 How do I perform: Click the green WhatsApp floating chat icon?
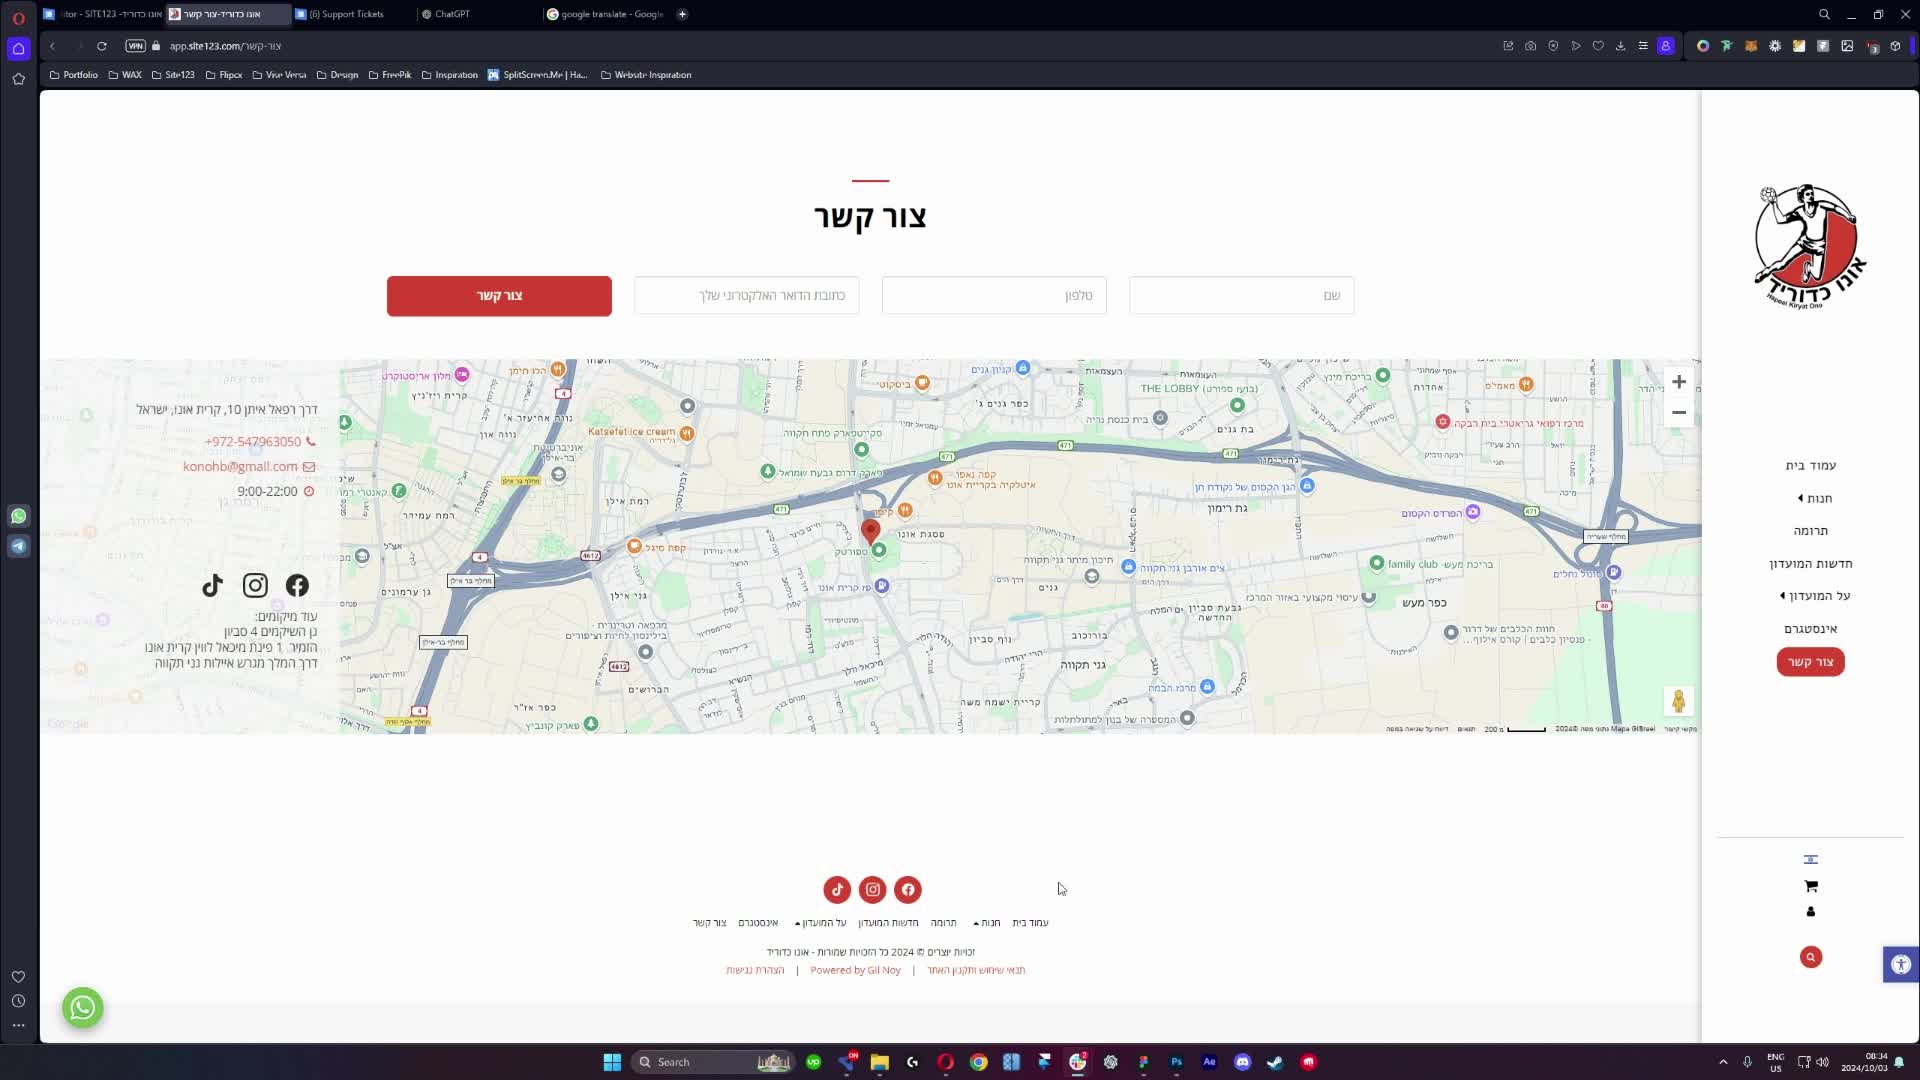tap(83, 1007)
